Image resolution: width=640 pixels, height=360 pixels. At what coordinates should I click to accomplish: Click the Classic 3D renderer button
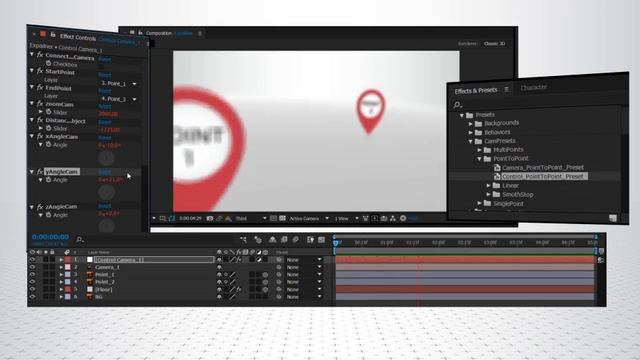pos(494,43)
